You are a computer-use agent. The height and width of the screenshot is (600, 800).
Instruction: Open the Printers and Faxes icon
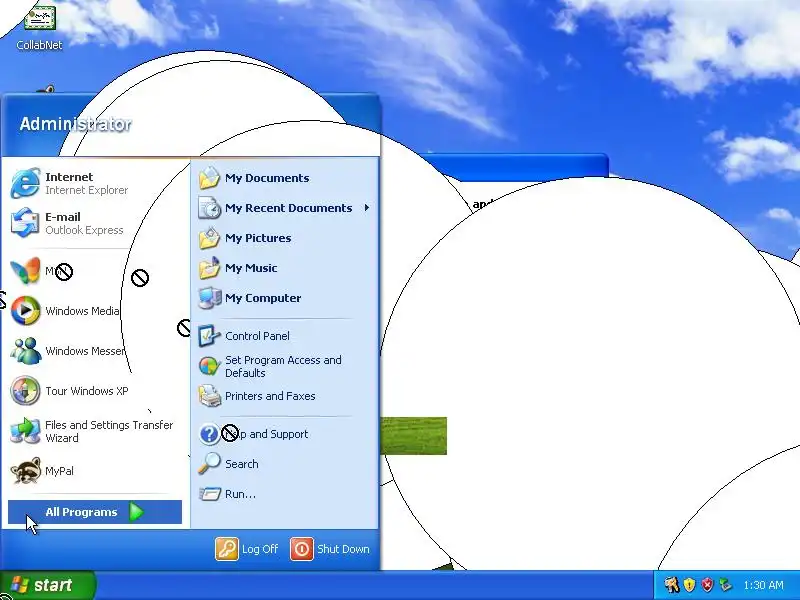209,396
